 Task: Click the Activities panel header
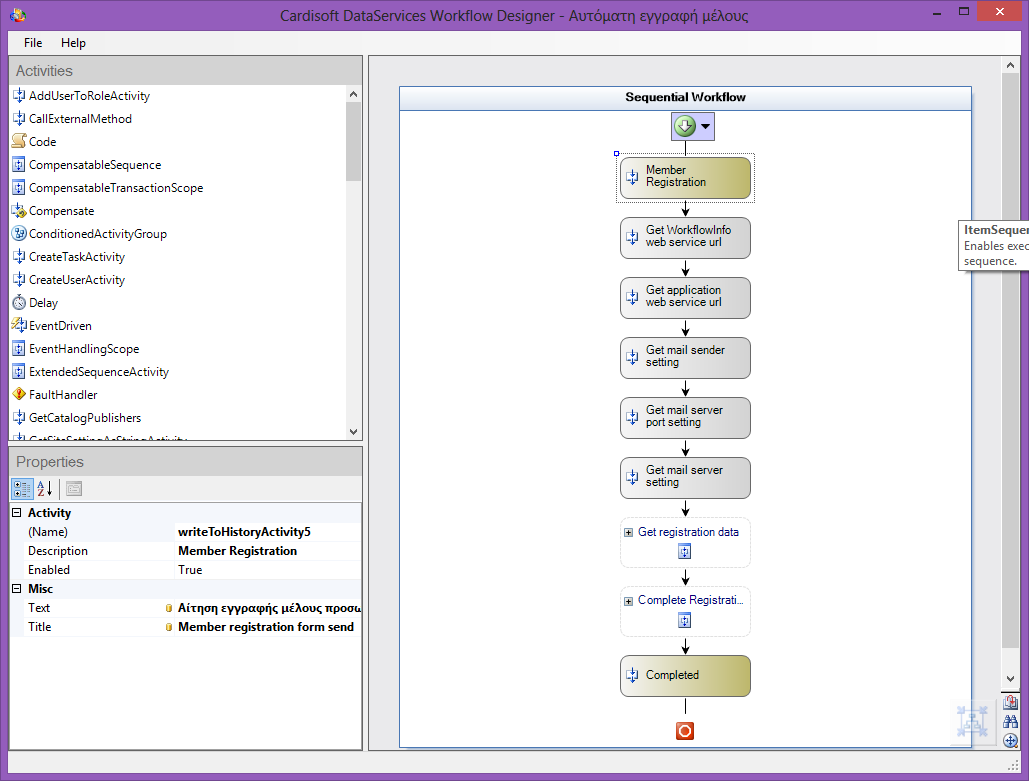(x=185, y=71)
